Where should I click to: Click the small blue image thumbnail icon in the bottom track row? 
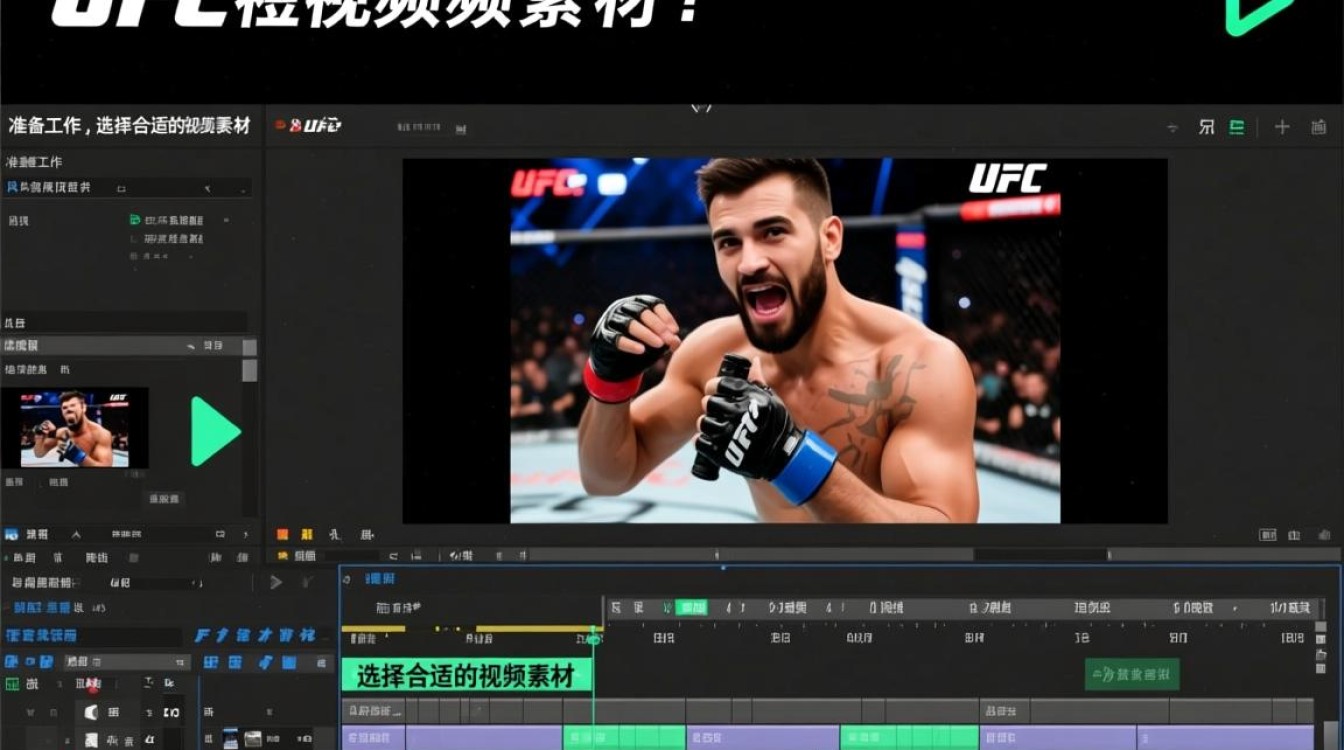point(231,739)
